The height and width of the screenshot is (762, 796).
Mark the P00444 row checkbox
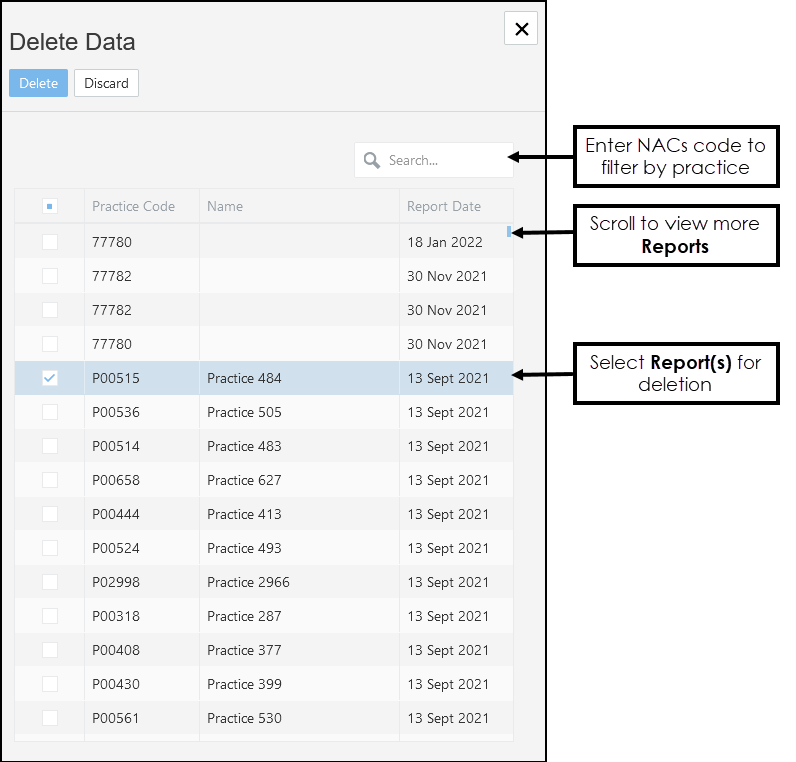pos(50,514)
